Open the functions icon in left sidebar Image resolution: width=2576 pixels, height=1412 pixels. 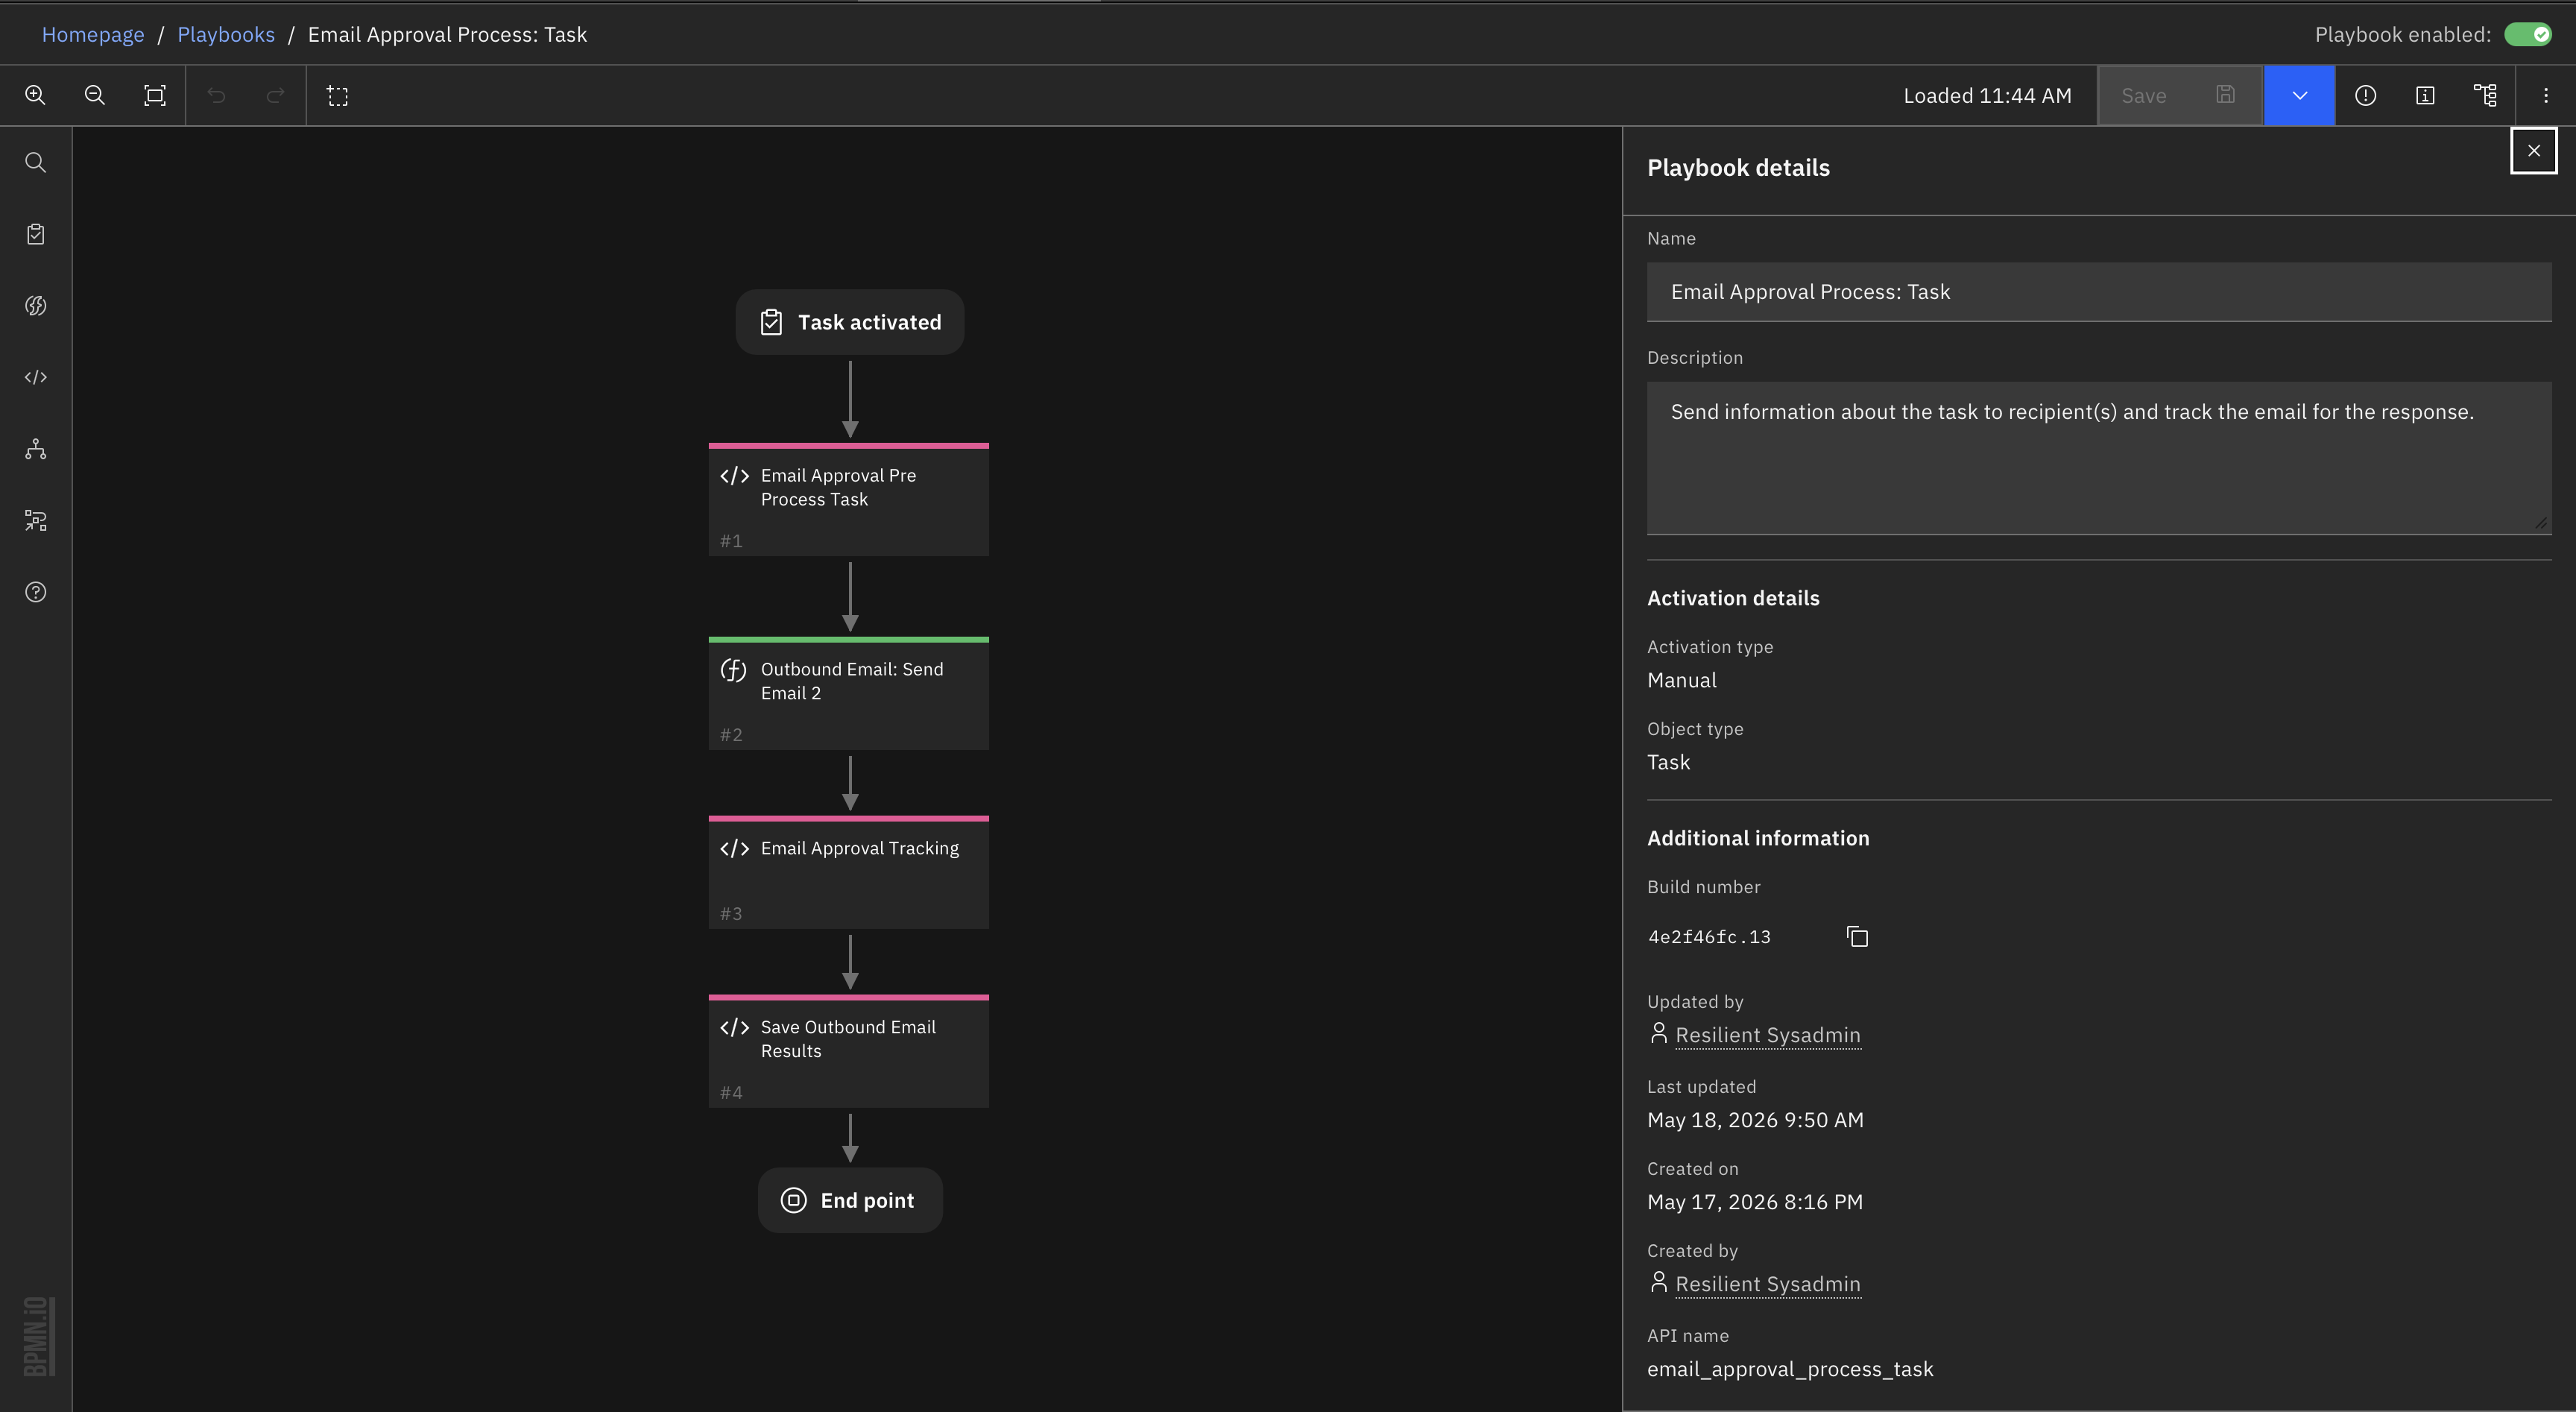coord(36,305)
